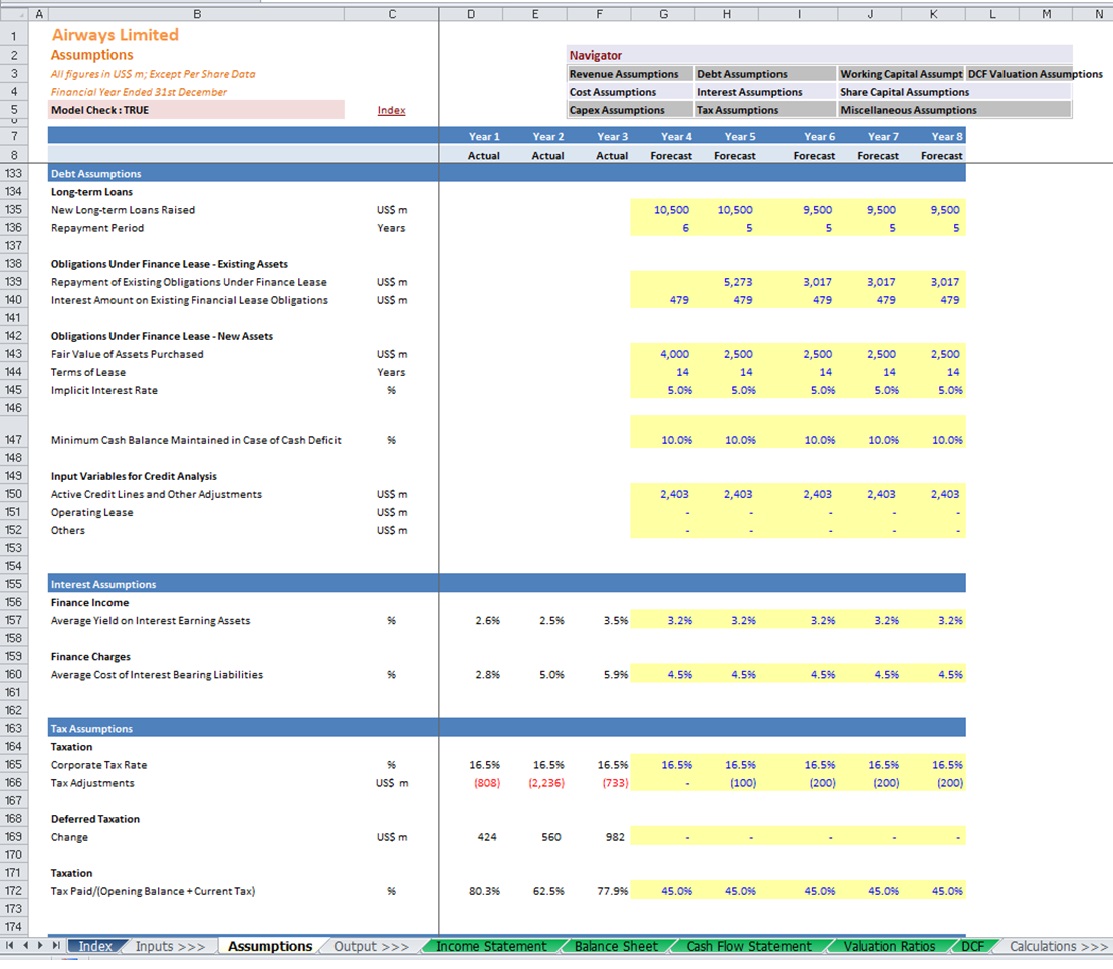Go to first sheet tab arrow
This screenshot has width=1113, height=969.
tap(9, 946)
